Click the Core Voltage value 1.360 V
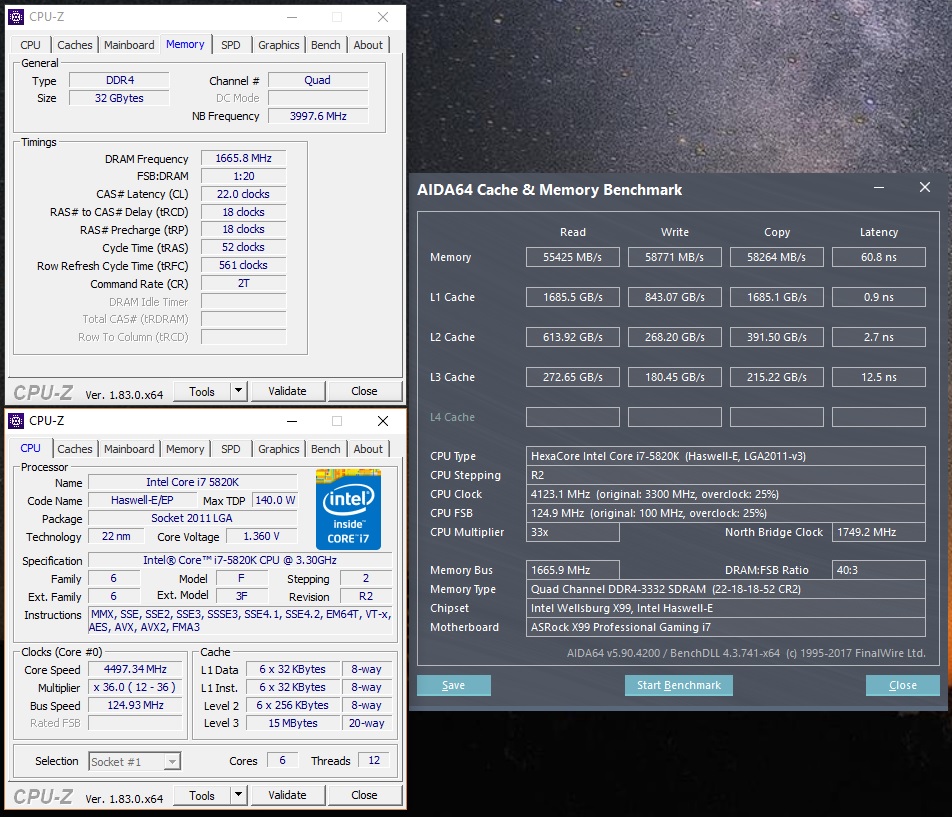 tap(262, 536)
